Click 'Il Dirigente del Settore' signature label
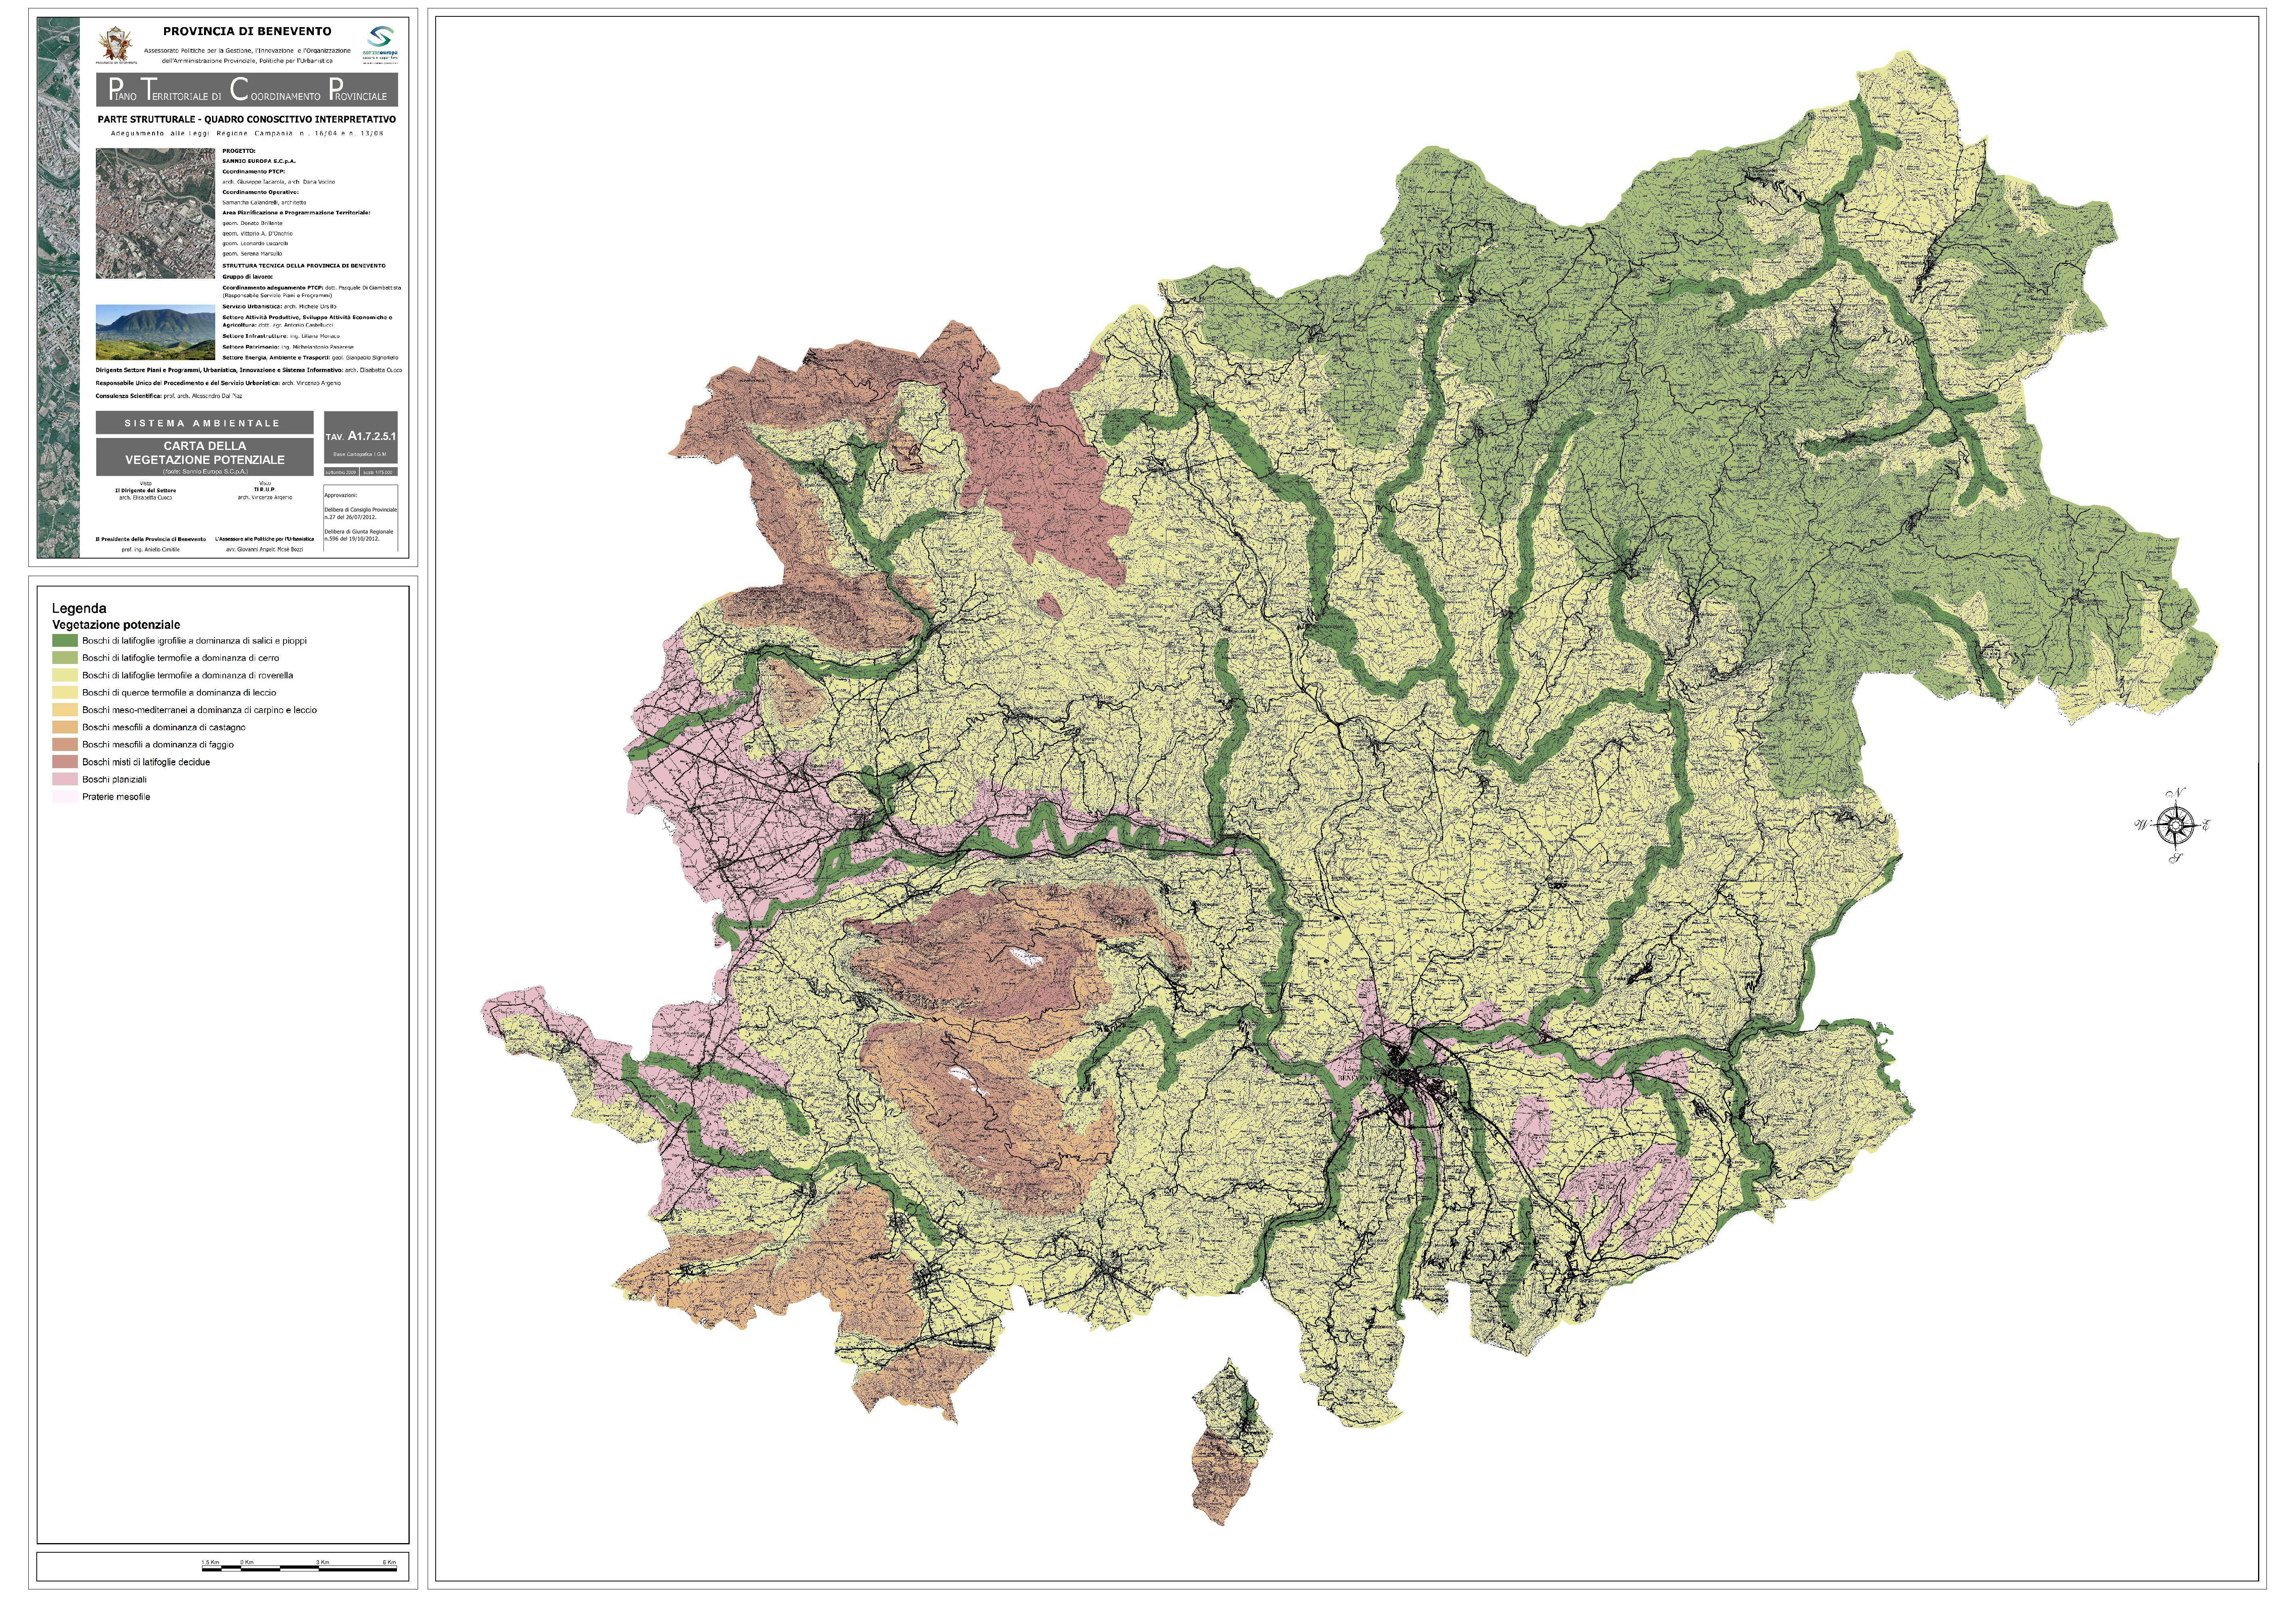Image resolution: width=2296 pixels, height=1597 pixels. (x=146, y=491)
